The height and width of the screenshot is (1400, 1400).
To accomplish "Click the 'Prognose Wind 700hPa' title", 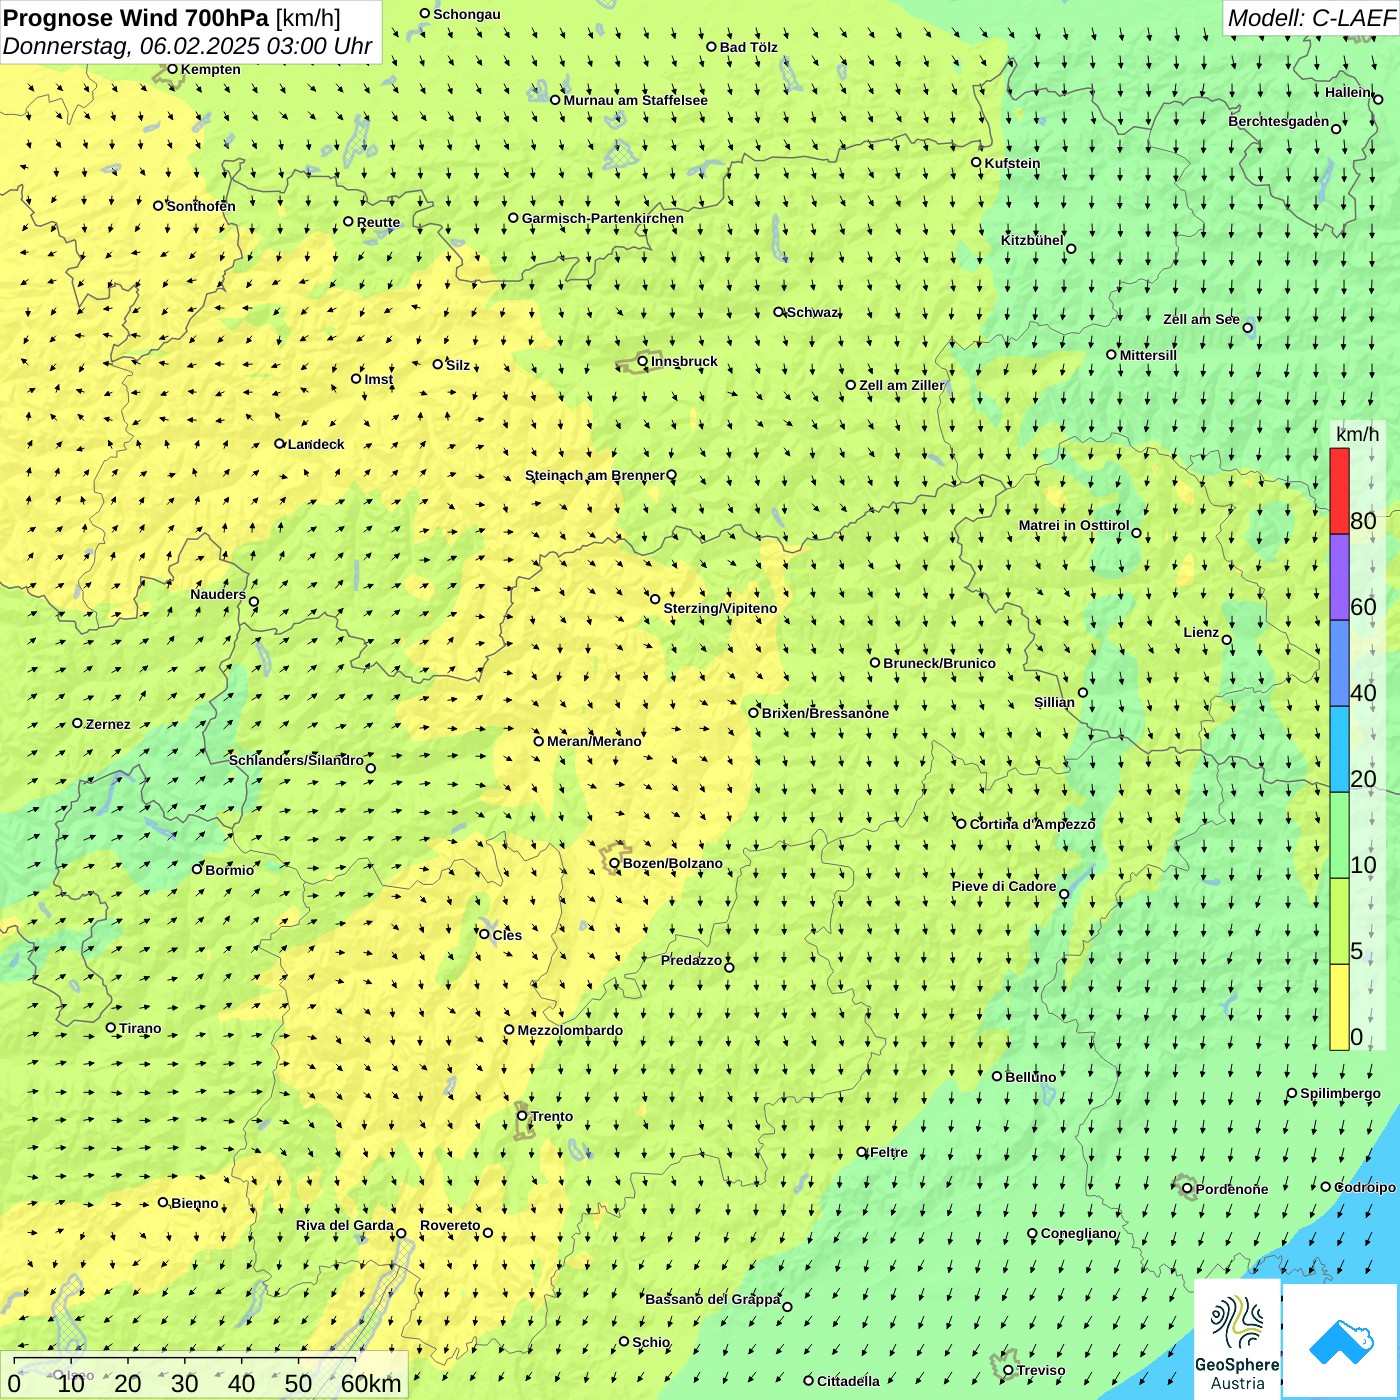I will (136, 18).
